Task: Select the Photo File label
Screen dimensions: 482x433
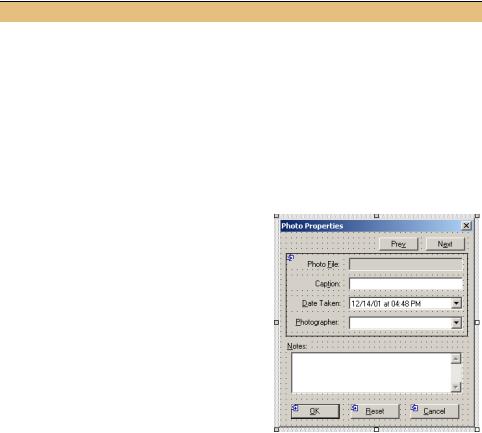Action: click(323, 264)
